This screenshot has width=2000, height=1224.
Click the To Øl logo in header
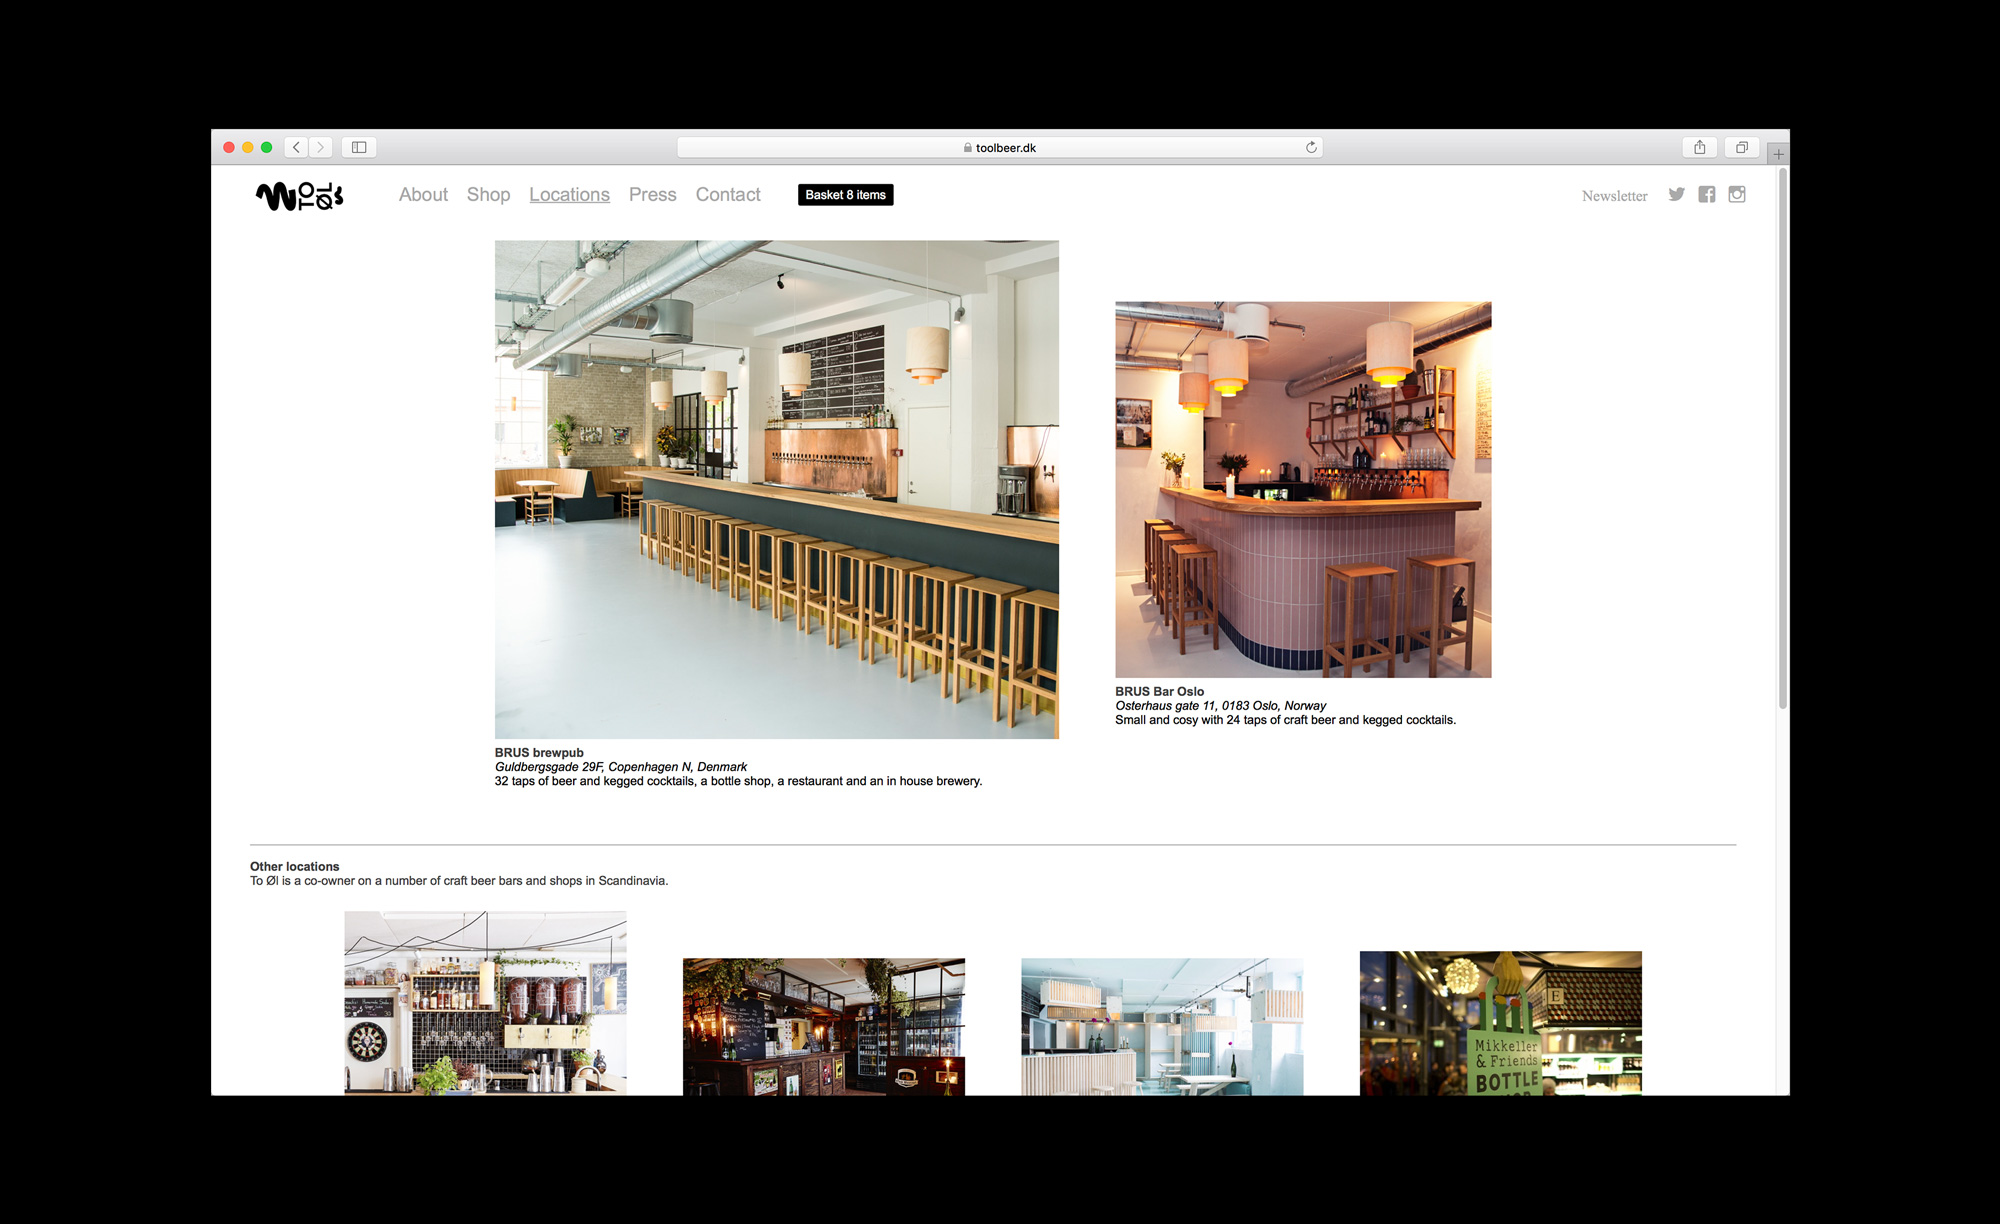coord(300,196)
